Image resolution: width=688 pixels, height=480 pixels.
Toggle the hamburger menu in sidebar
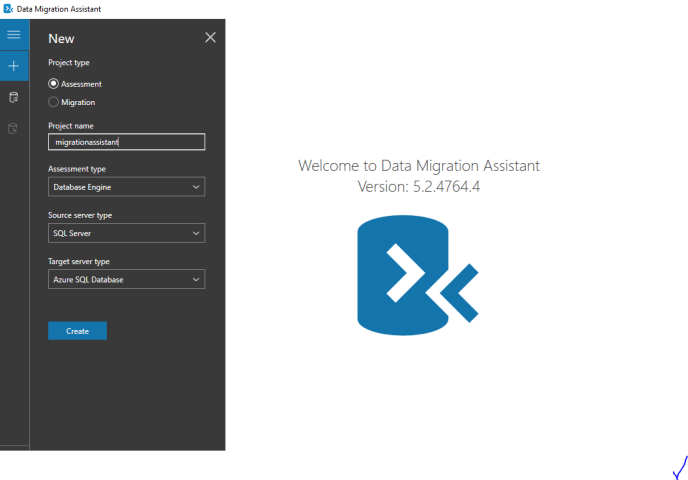click(x=14, y=35)
